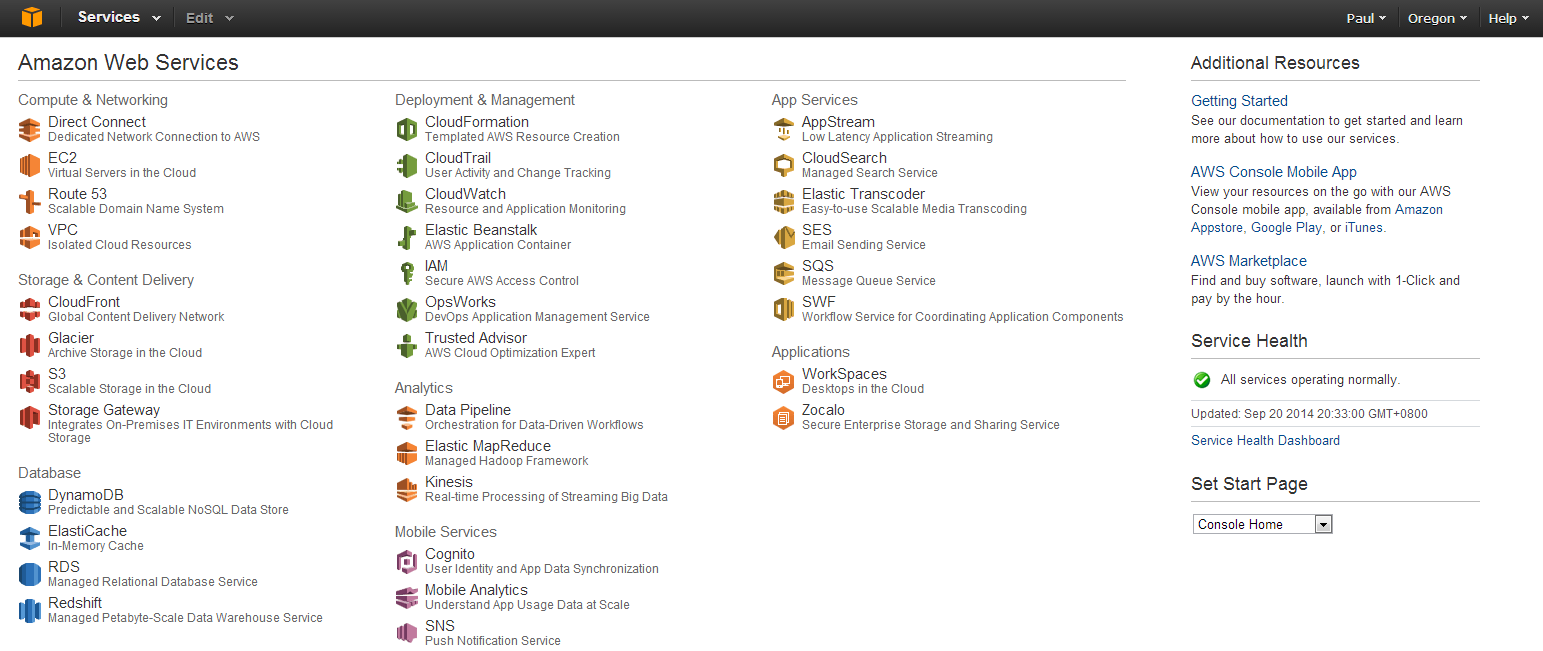The width and height of the screenshot is (1543, 651).
Task: Click the Elastic Transcoder icon
Action: pyautogui.click(x=784, y=202)
